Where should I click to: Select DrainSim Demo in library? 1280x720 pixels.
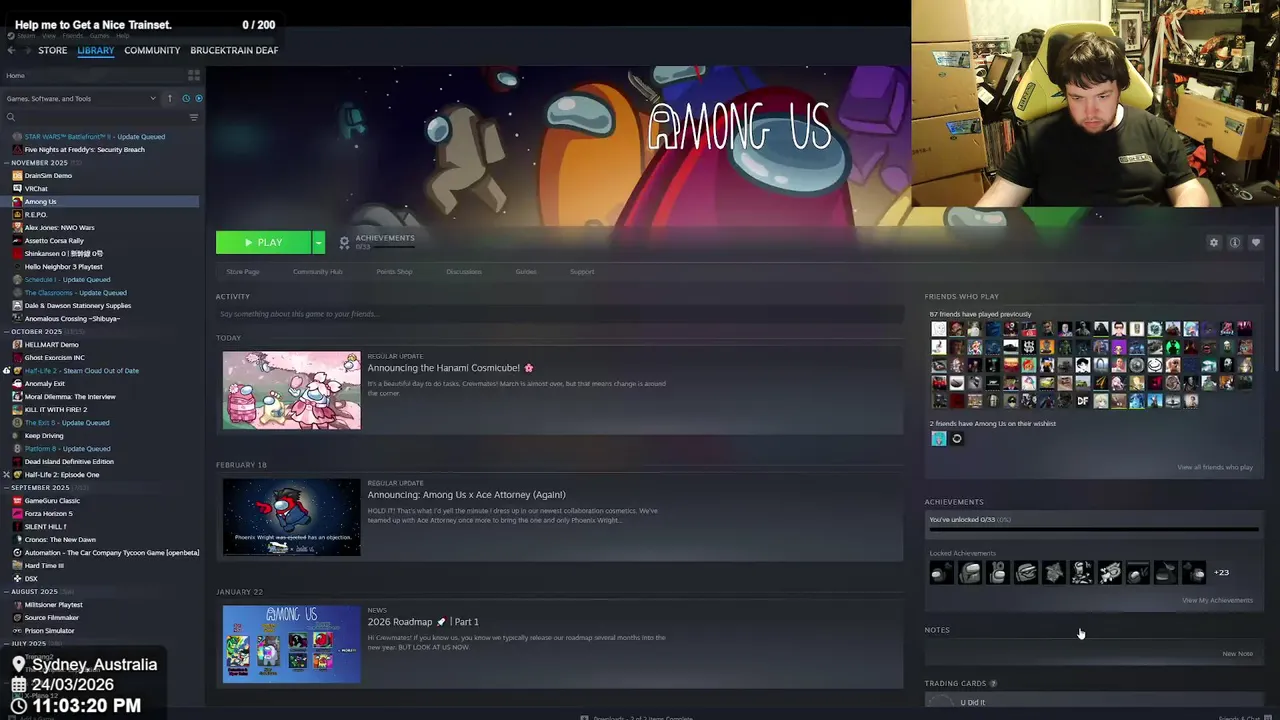point(48,175)
